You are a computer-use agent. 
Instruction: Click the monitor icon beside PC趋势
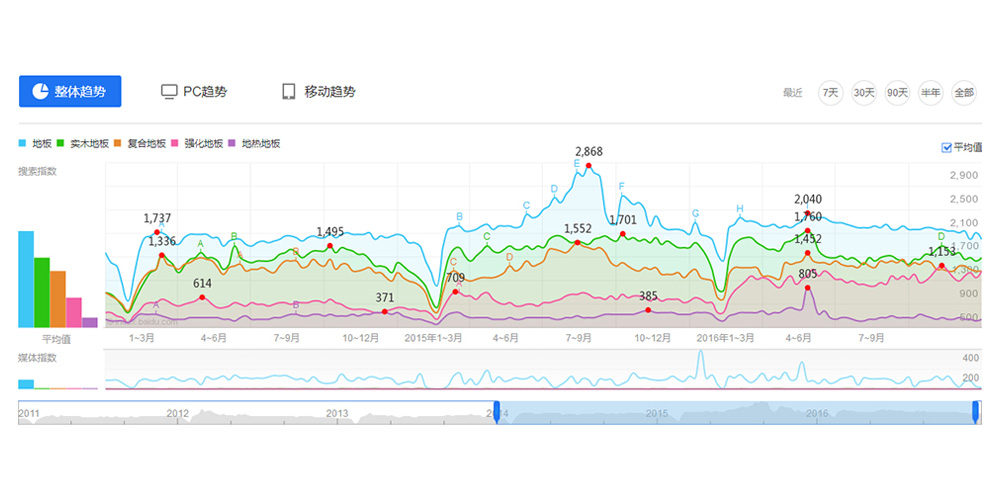(x=169, y=91)
